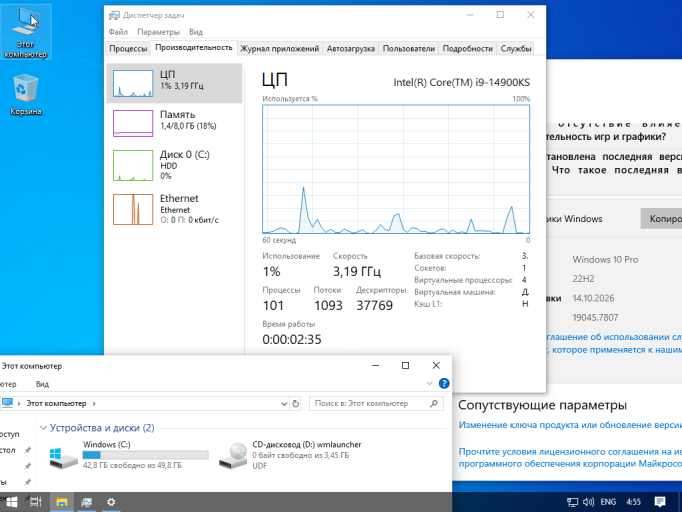This screenshot has height=512, width=682.
Task: Click the Intel(R) Core(TM) i9-14900KS label
Action: tap(461, 82)
